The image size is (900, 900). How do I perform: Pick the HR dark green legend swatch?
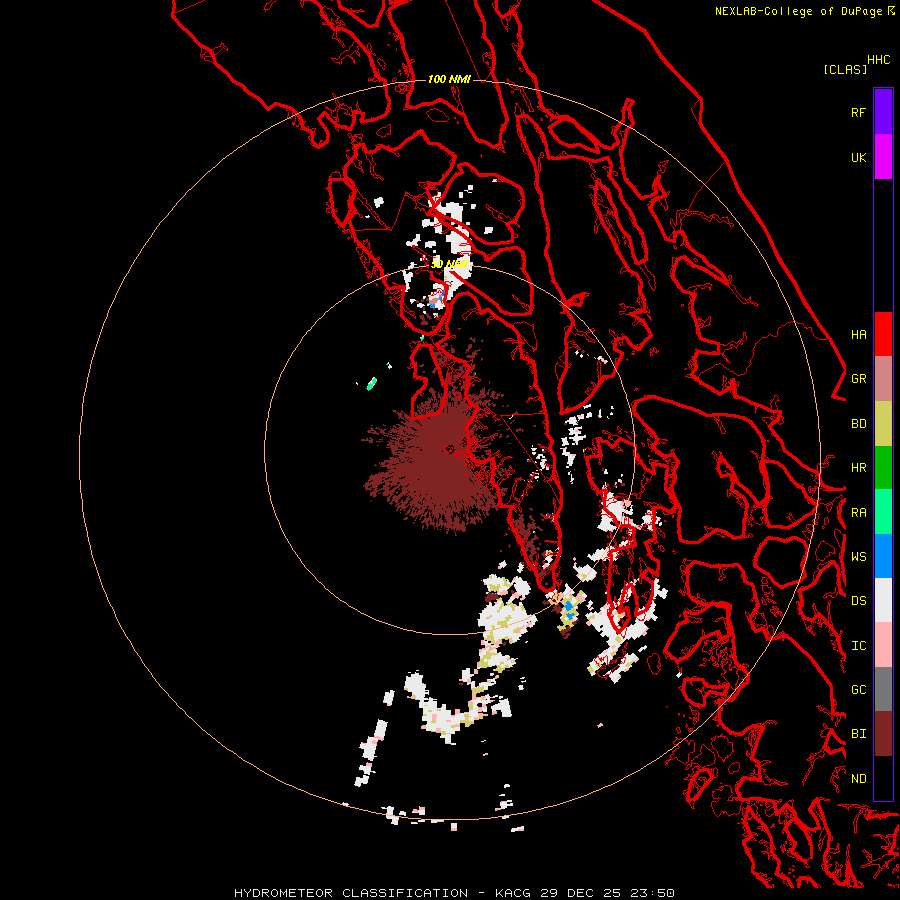883,467
